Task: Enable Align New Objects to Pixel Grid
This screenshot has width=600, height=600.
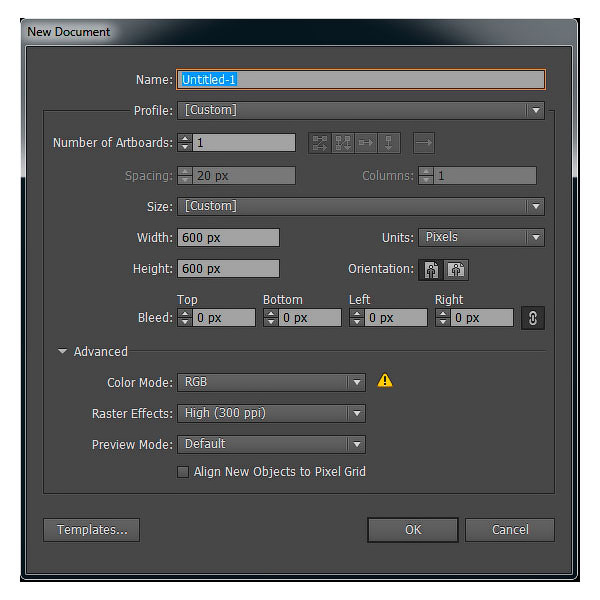Action: (x=183, y=472)
